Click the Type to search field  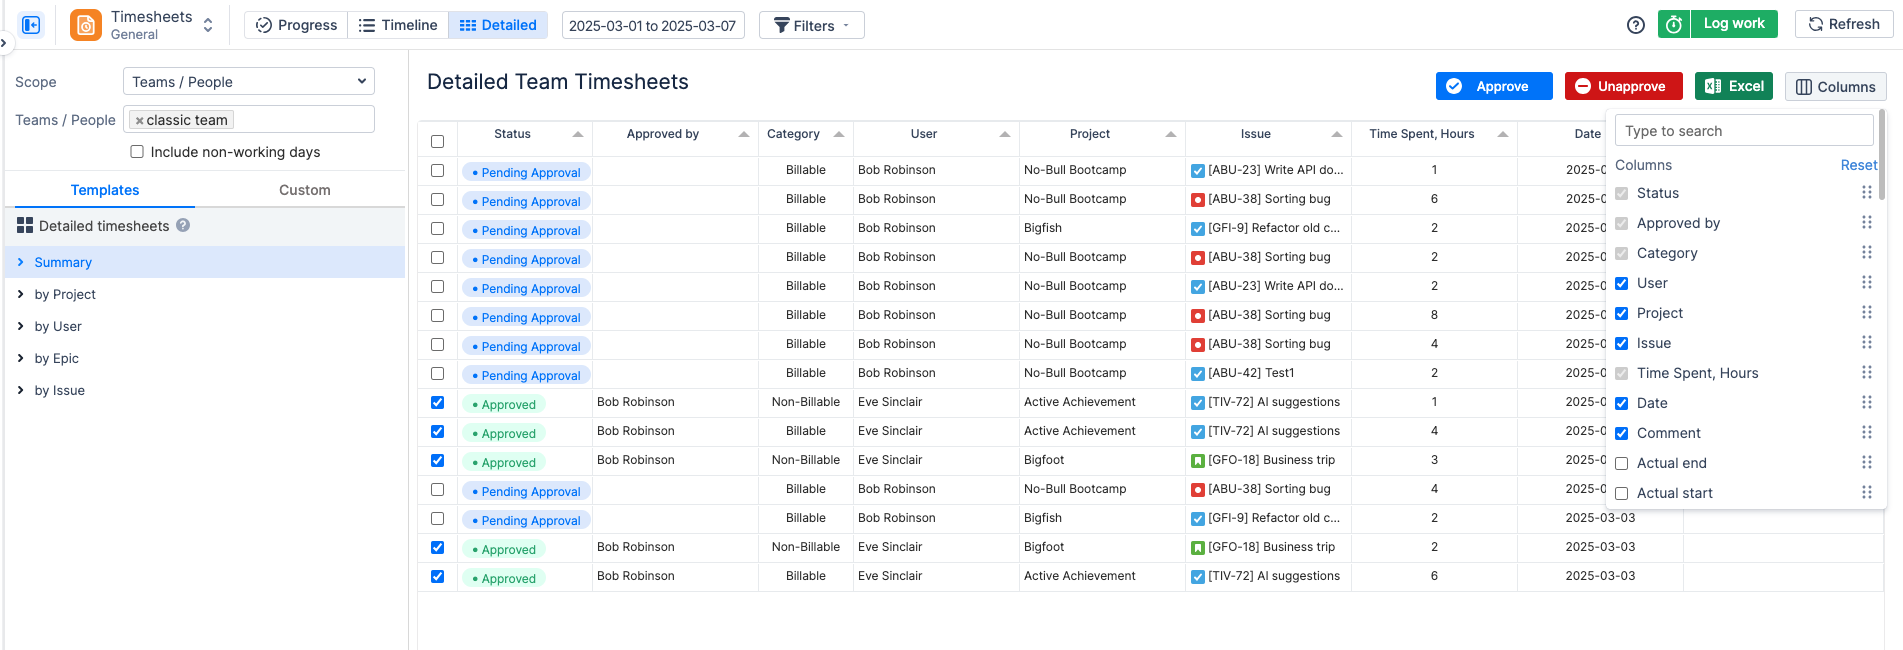1745,131
